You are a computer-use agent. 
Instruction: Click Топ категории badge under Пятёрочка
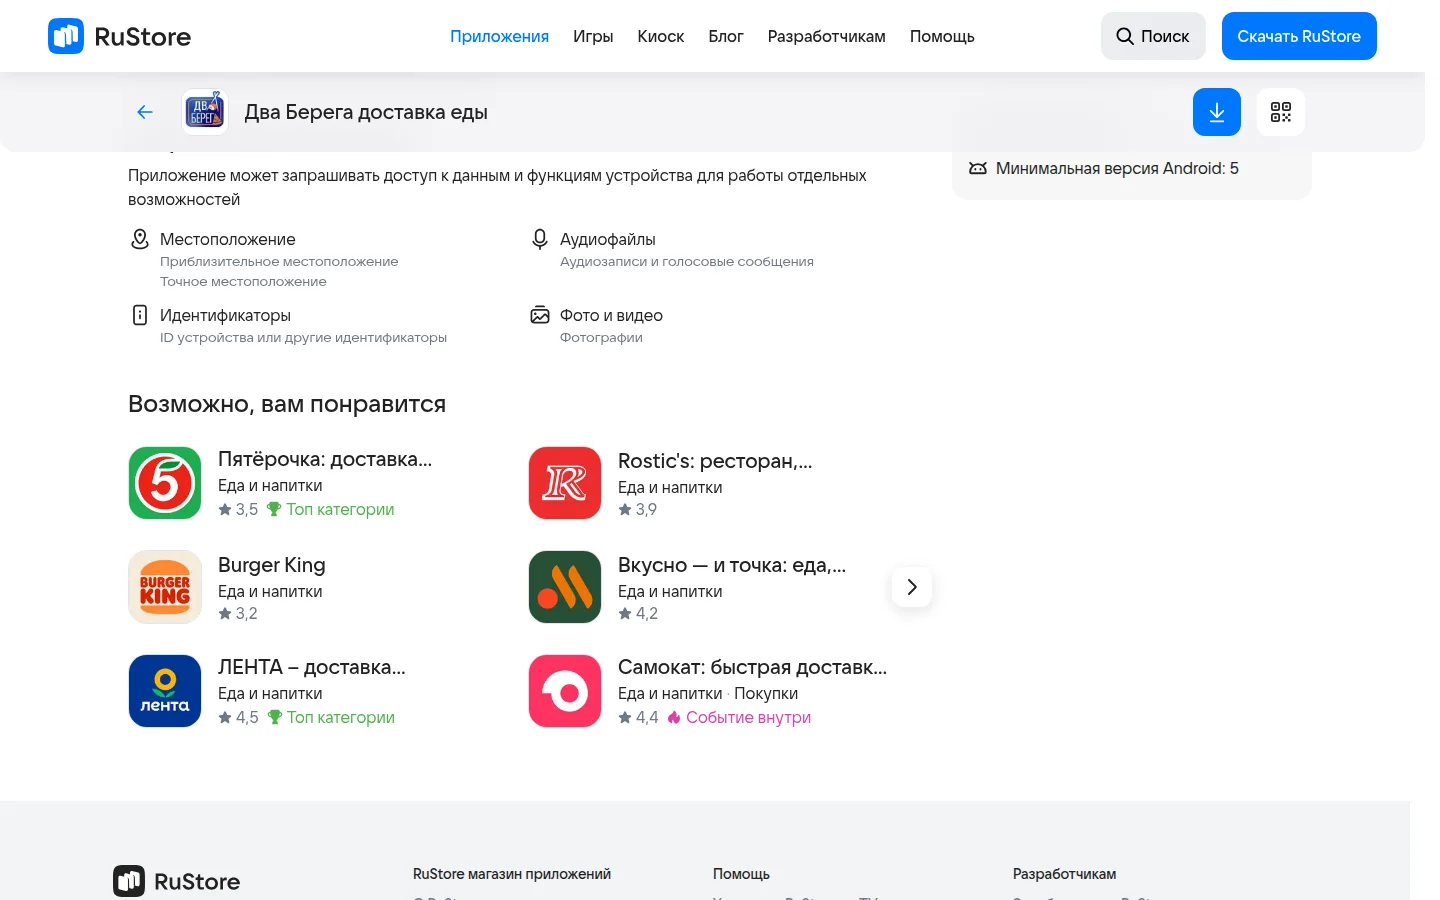click(331, 509)
